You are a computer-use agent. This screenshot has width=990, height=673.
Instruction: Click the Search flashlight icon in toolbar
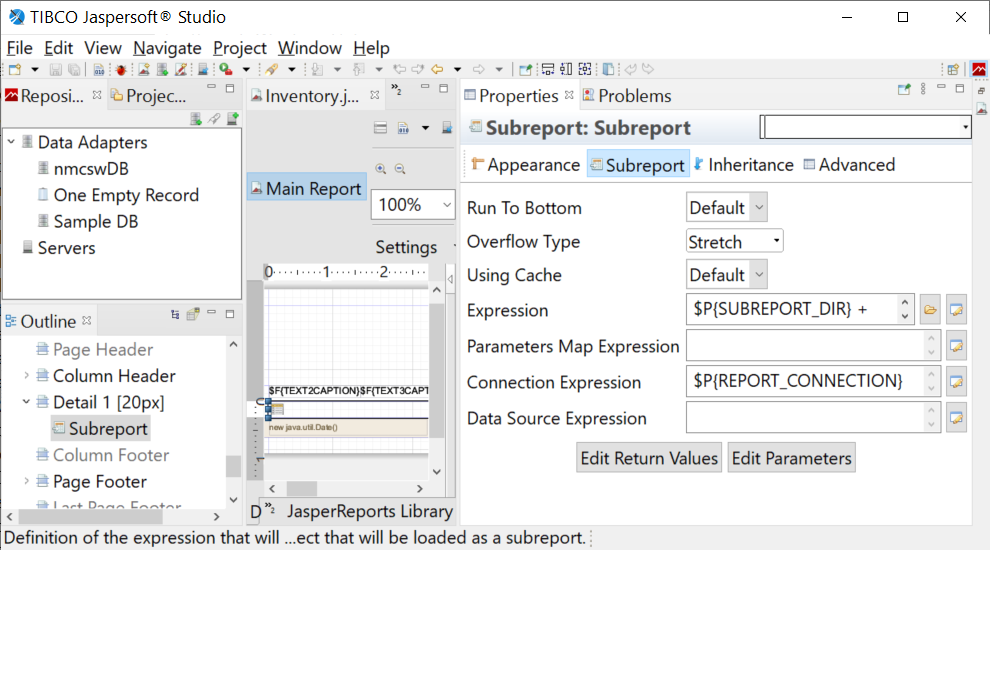click(x=272, y=69)
